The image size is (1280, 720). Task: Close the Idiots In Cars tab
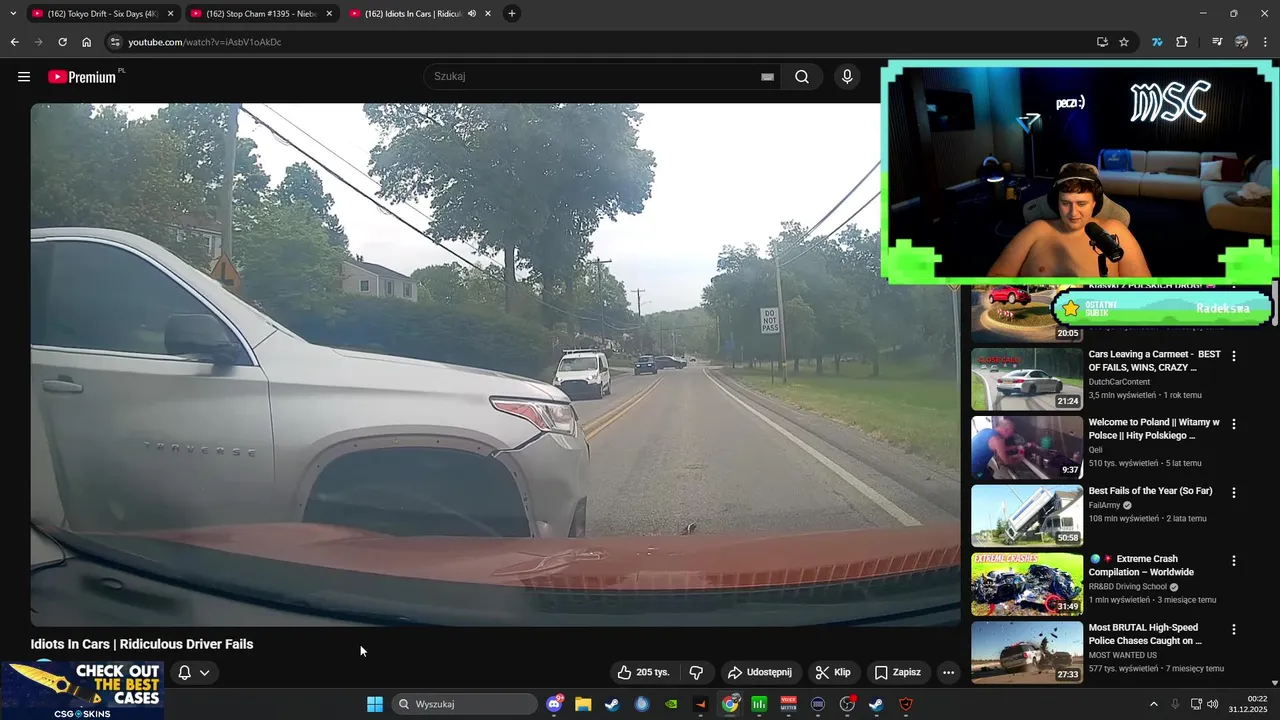[x=488, y=14]
